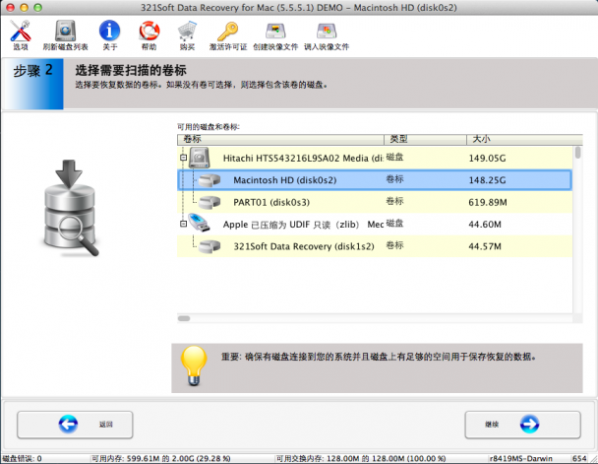Click the yellow light bulb tip icon
The image size is (598, 464).
[x=194, y=366]
